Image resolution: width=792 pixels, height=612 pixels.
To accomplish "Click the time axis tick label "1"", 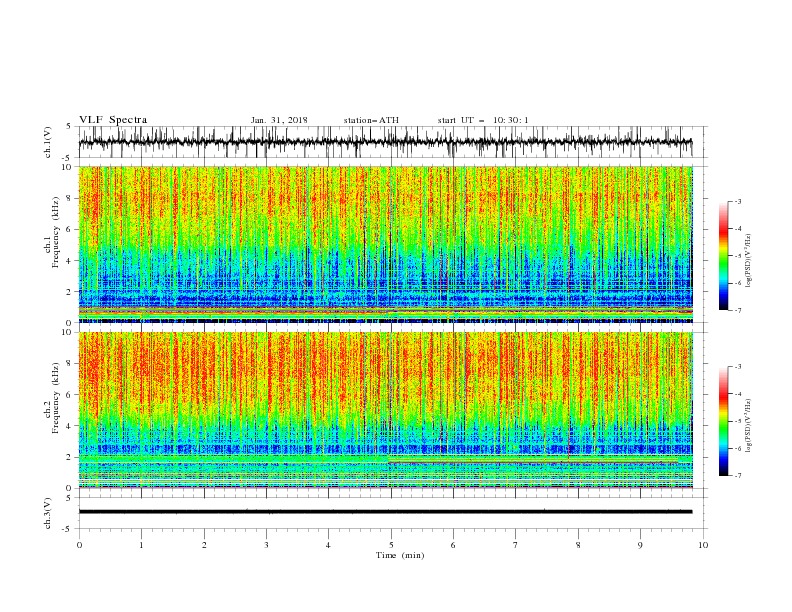I will point(141,545).
